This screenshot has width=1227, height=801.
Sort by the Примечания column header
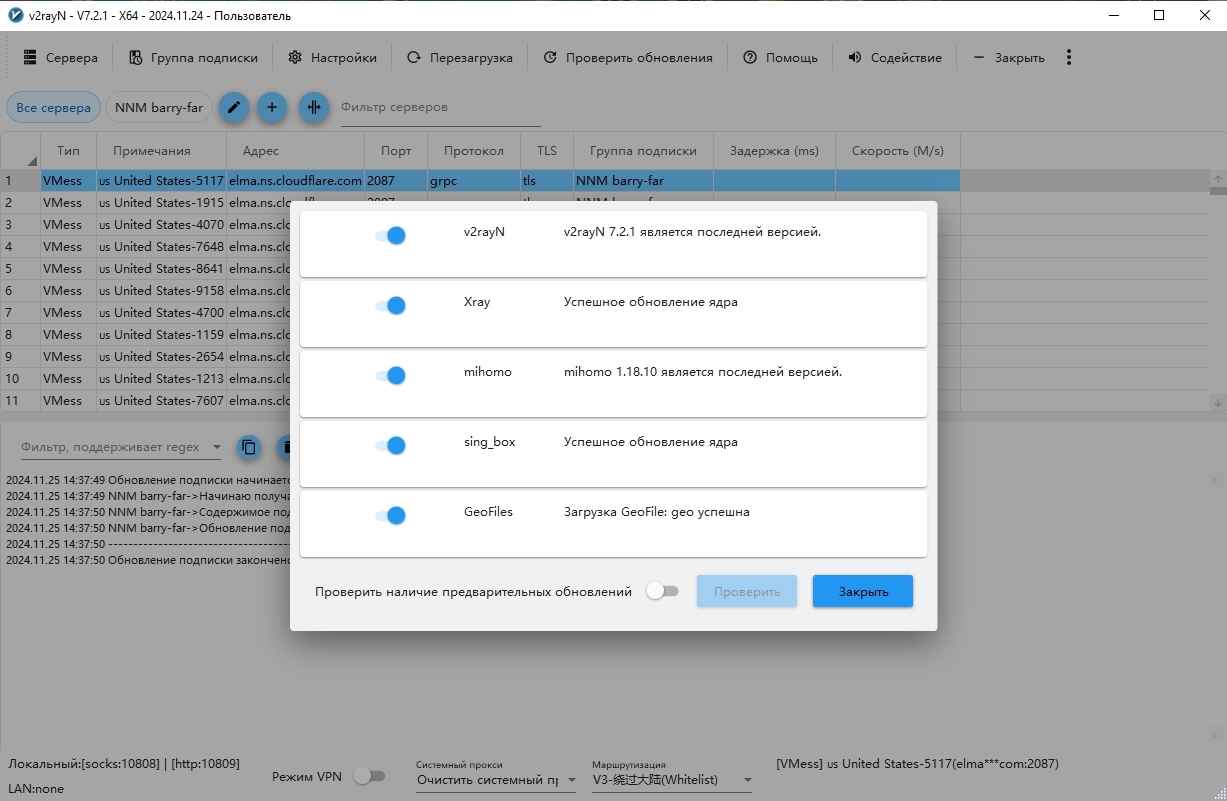click(161, 151)
